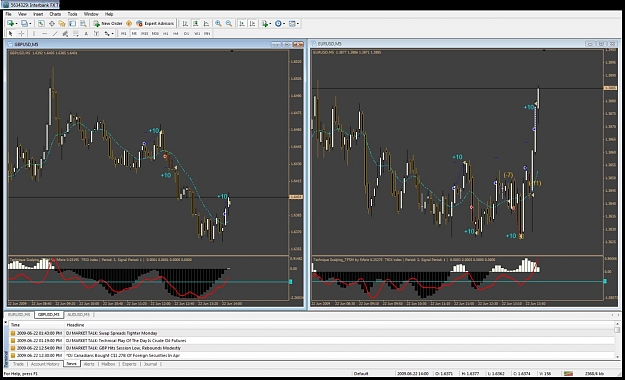The image size is (625, 380).
Task: Toggle chart auto scroll icon
Action: coord(242,24)
